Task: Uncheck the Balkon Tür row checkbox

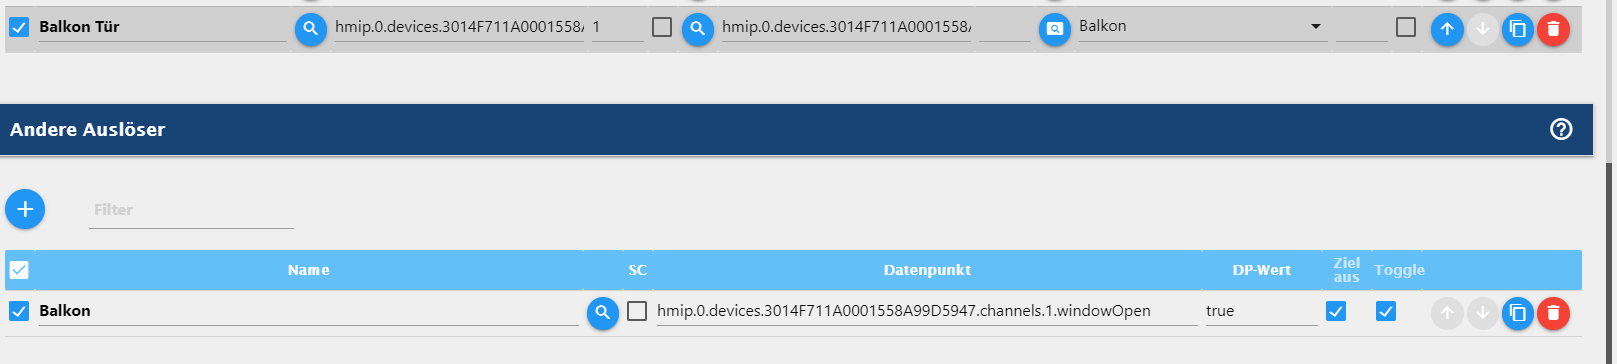Action: 19,27
